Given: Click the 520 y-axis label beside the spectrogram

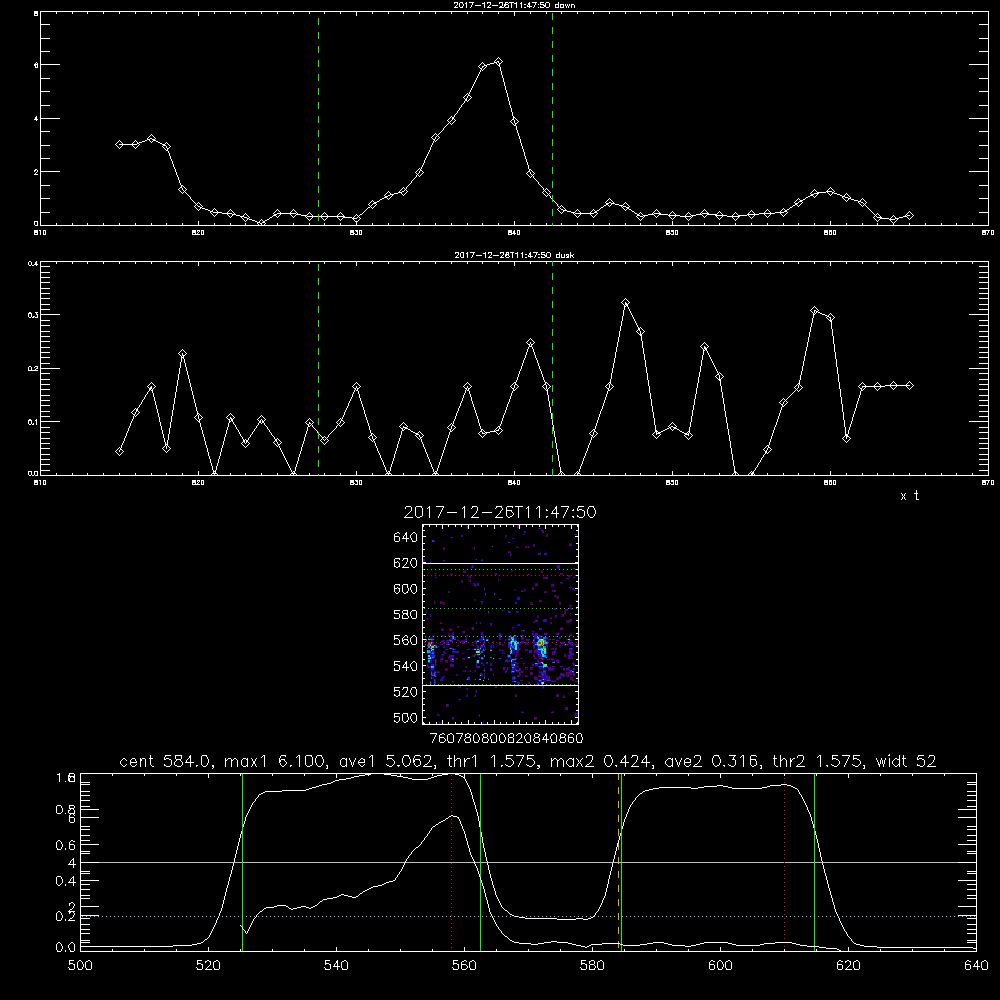Looking at the screenshot, I should pos(406,692).
